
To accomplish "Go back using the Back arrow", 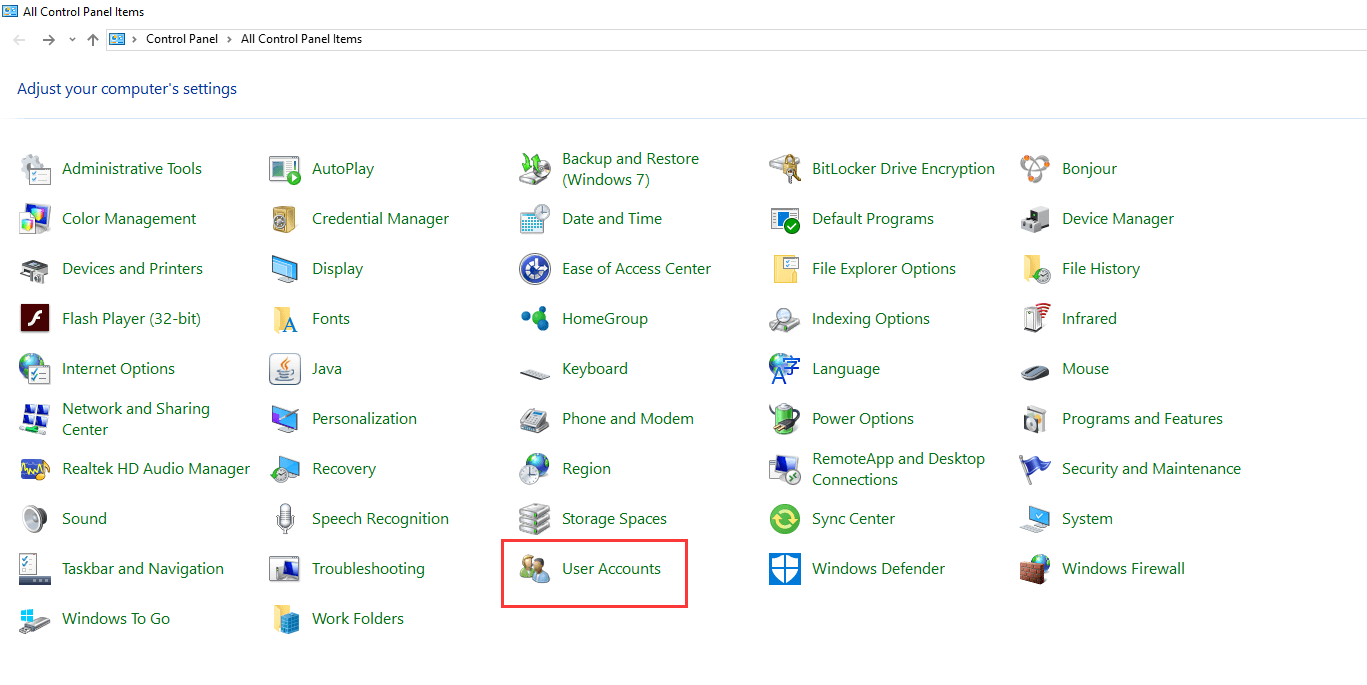I will 20,40.
